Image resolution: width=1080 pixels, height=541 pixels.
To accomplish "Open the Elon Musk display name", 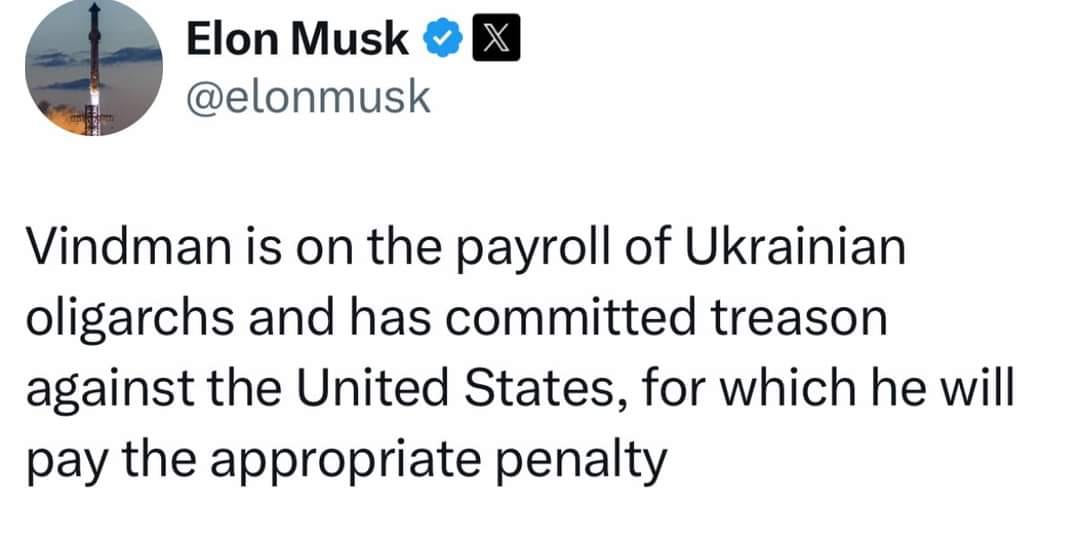I will [298, 40].
